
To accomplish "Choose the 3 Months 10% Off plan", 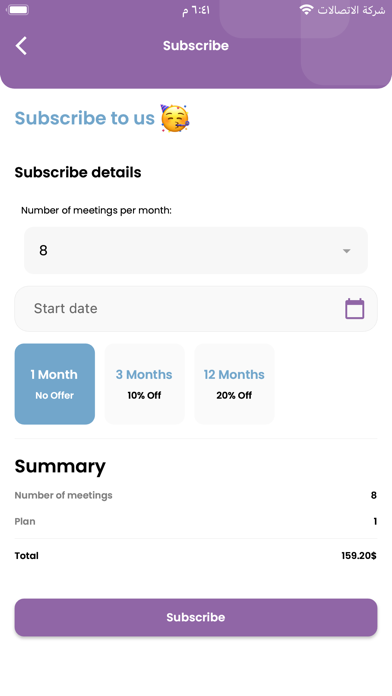I will tap(144, 384).
